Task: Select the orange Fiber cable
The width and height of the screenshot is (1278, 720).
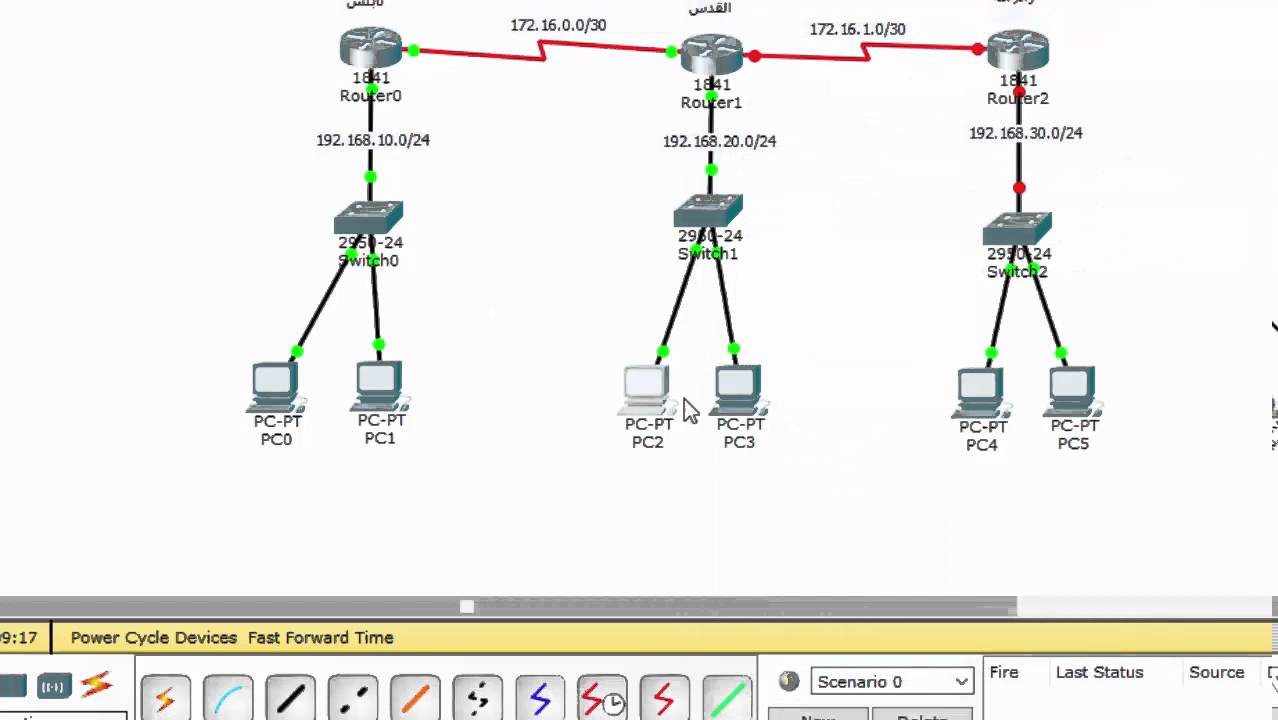Action: [x=415, y=697]
